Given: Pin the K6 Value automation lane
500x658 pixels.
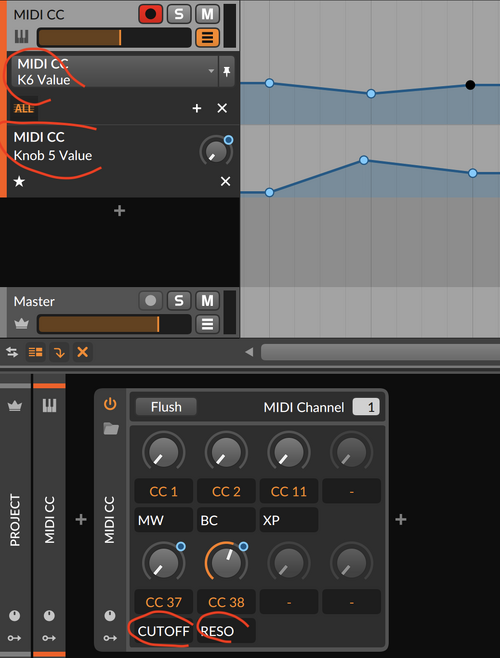Looking at the screenshot, I should coord(227,71).
